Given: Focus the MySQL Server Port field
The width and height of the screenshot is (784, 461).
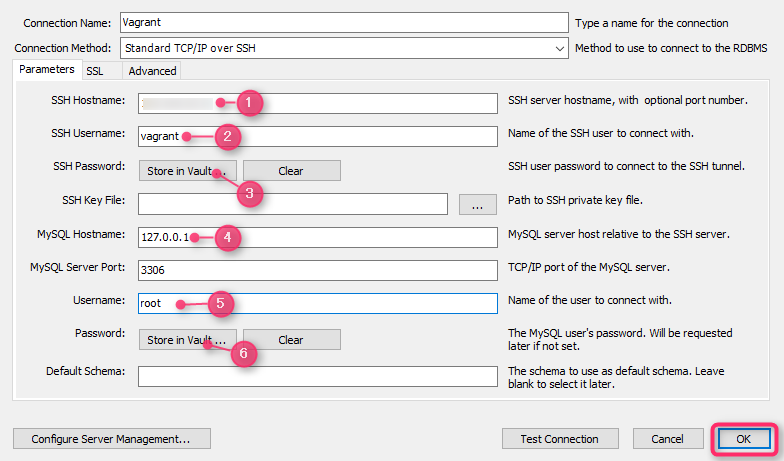Looking at the screenshot, I should 318,270.
